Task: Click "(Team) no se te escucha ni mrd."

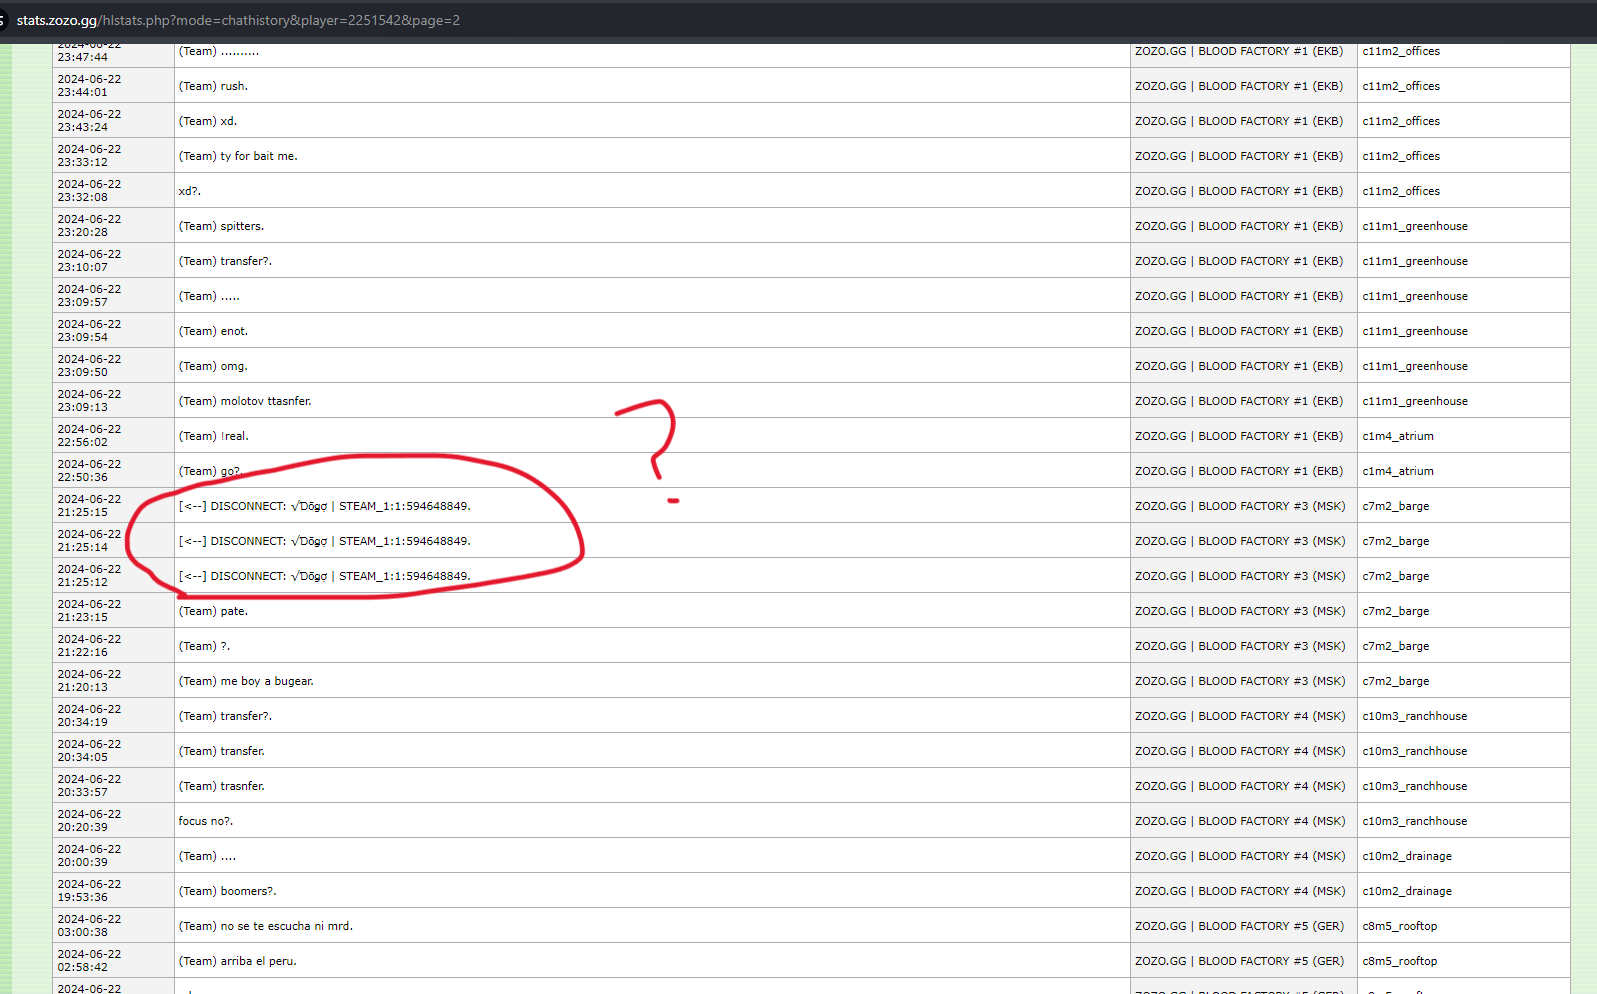Action: pos(265,926)
